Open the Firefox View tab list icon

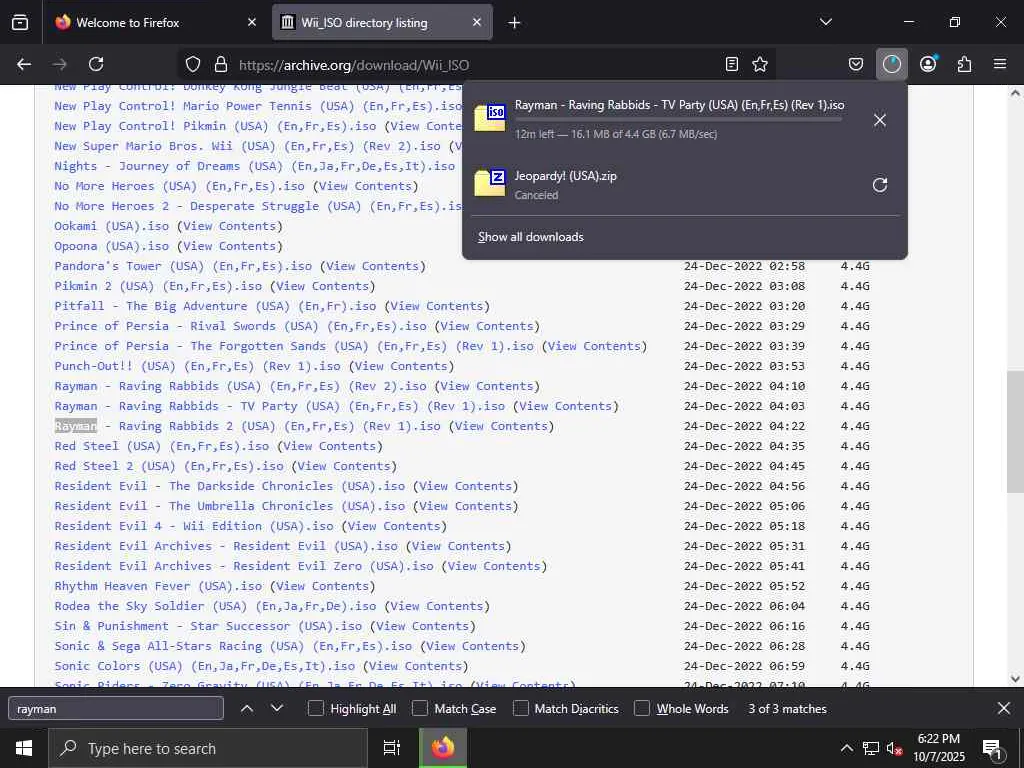point(20,22)
